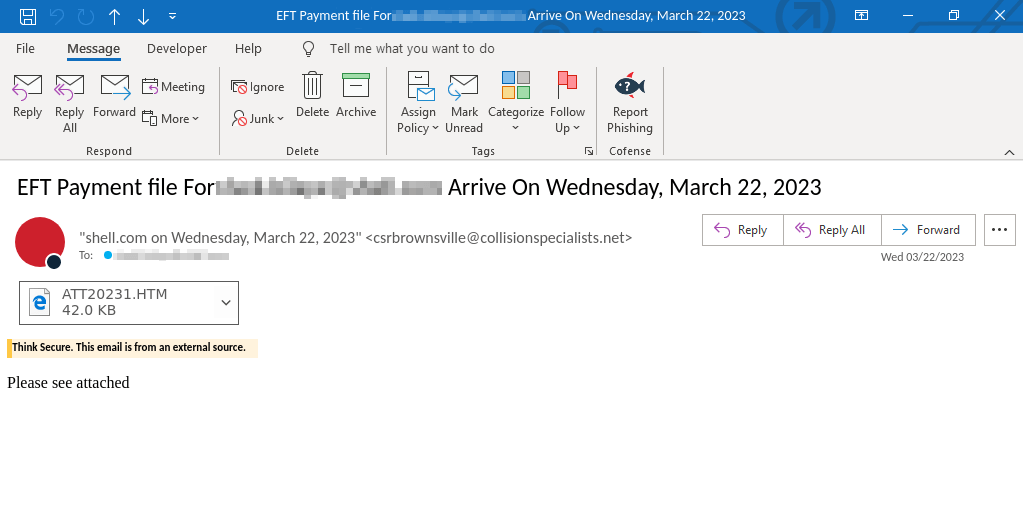Open the Categorize color menu

pyautogui.click(x=515, y=103)
